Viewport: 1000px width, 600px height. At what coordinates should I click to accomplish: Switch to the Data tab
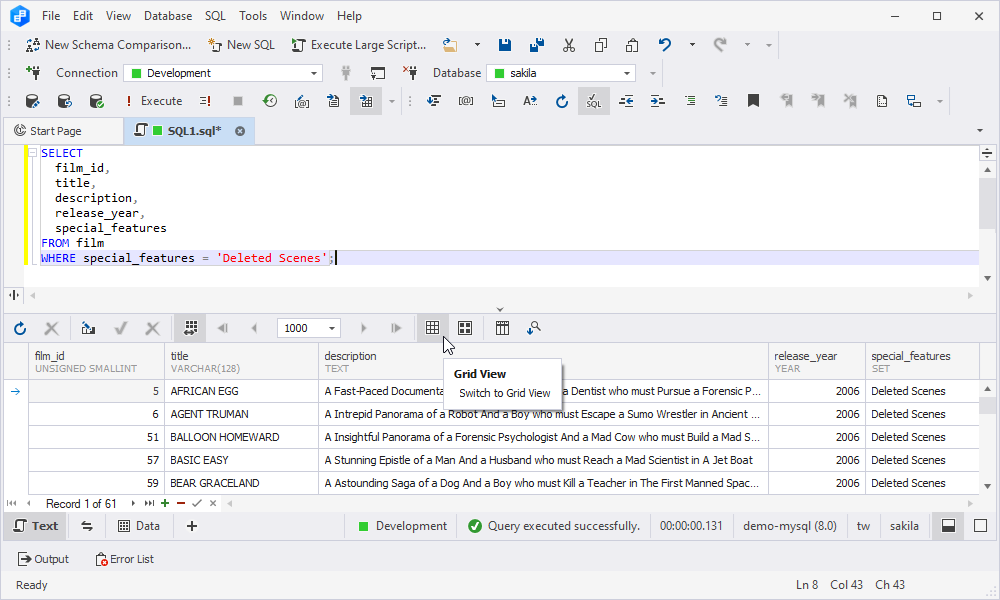pyautogui.click(x=139, y=526)
